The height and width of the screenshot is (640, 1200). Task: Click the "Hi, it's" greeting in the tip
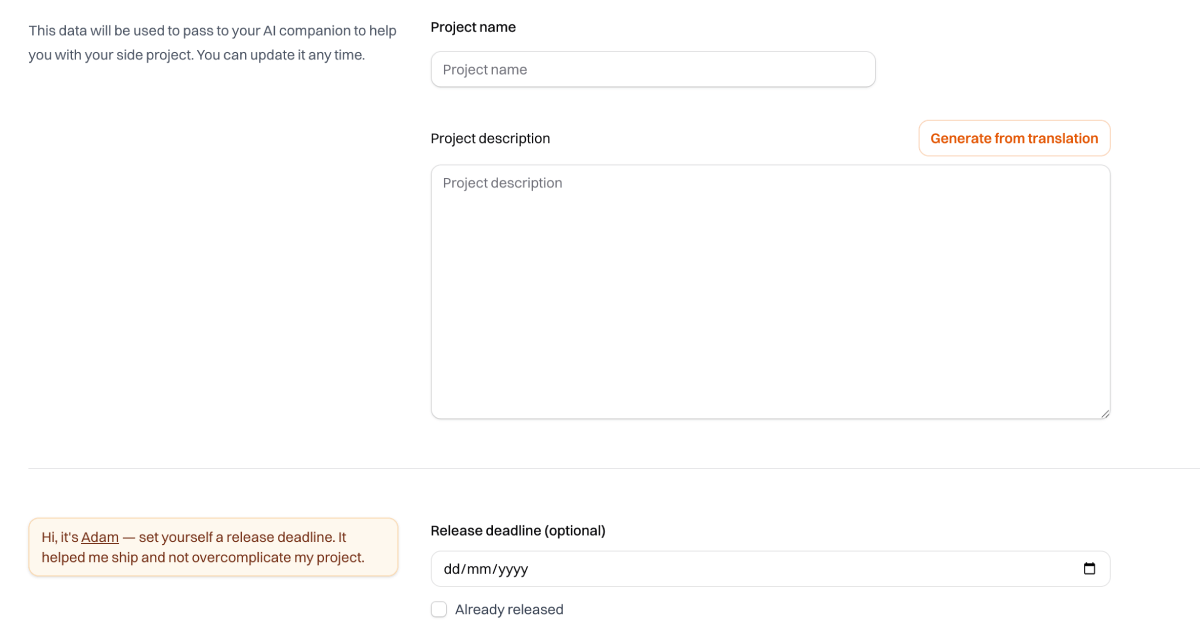tap(59, 538)
